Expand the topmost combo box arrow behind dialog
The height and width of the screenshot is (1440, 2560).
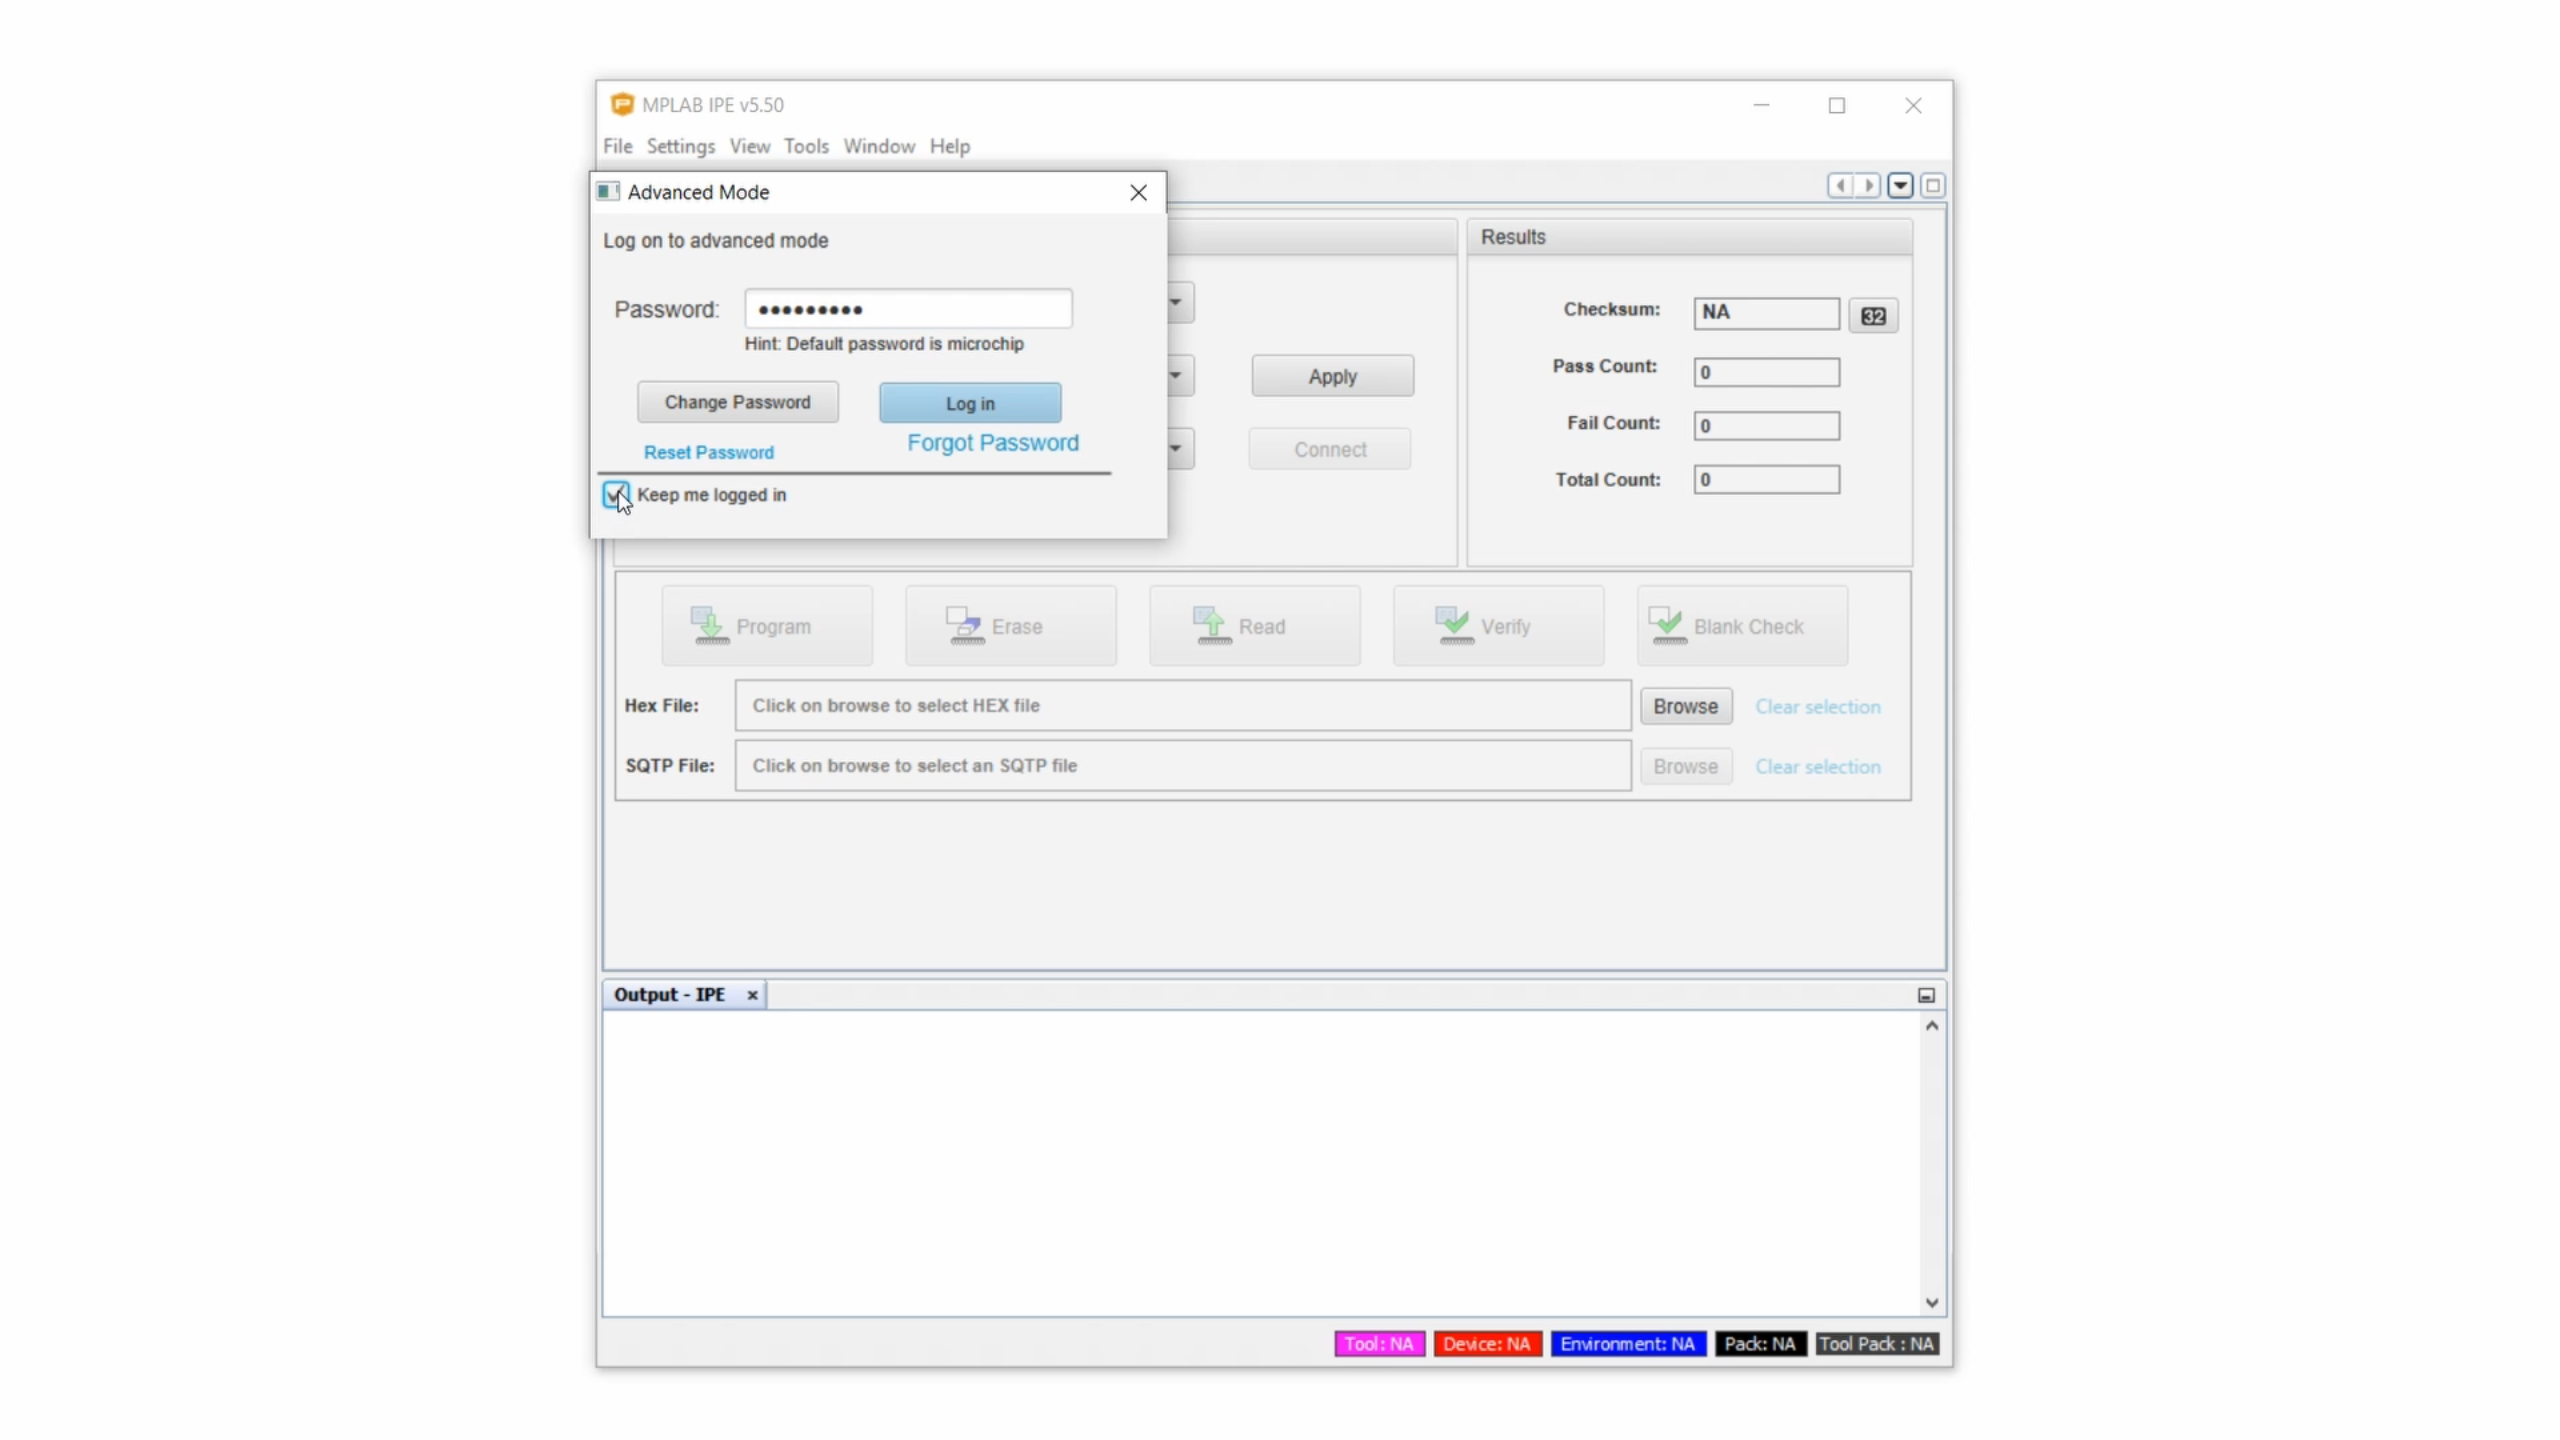pyautogui.click(x=1177, y=302)
